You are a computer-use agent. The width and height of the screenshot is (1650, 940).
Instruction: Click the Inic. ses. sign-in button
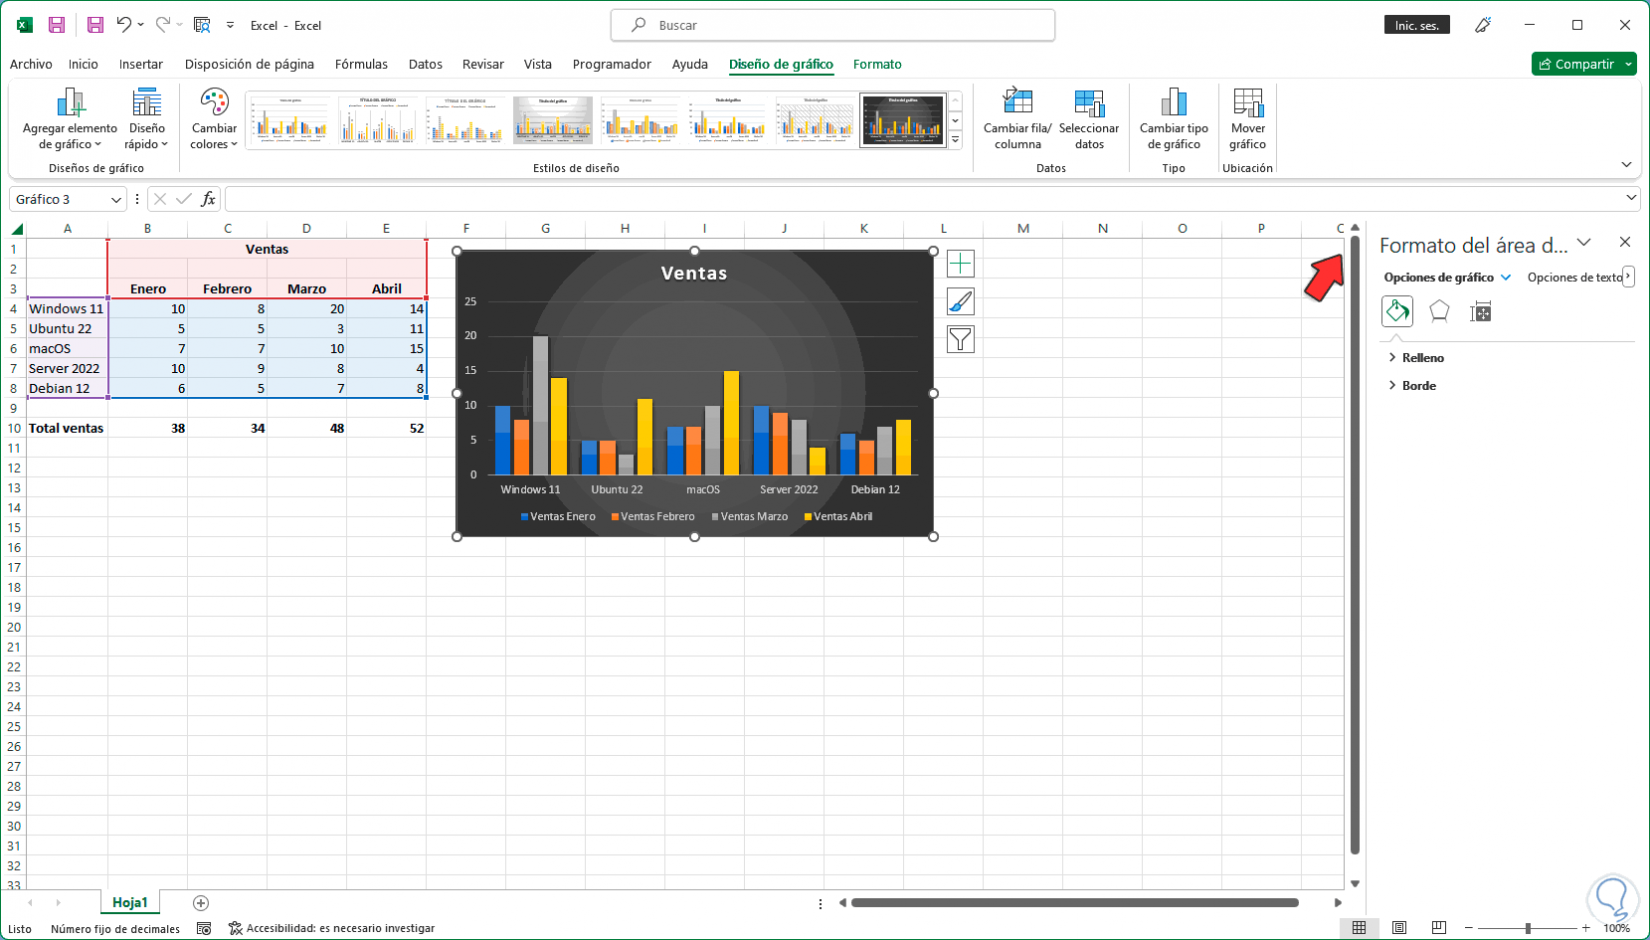(x=1417, y=25)
